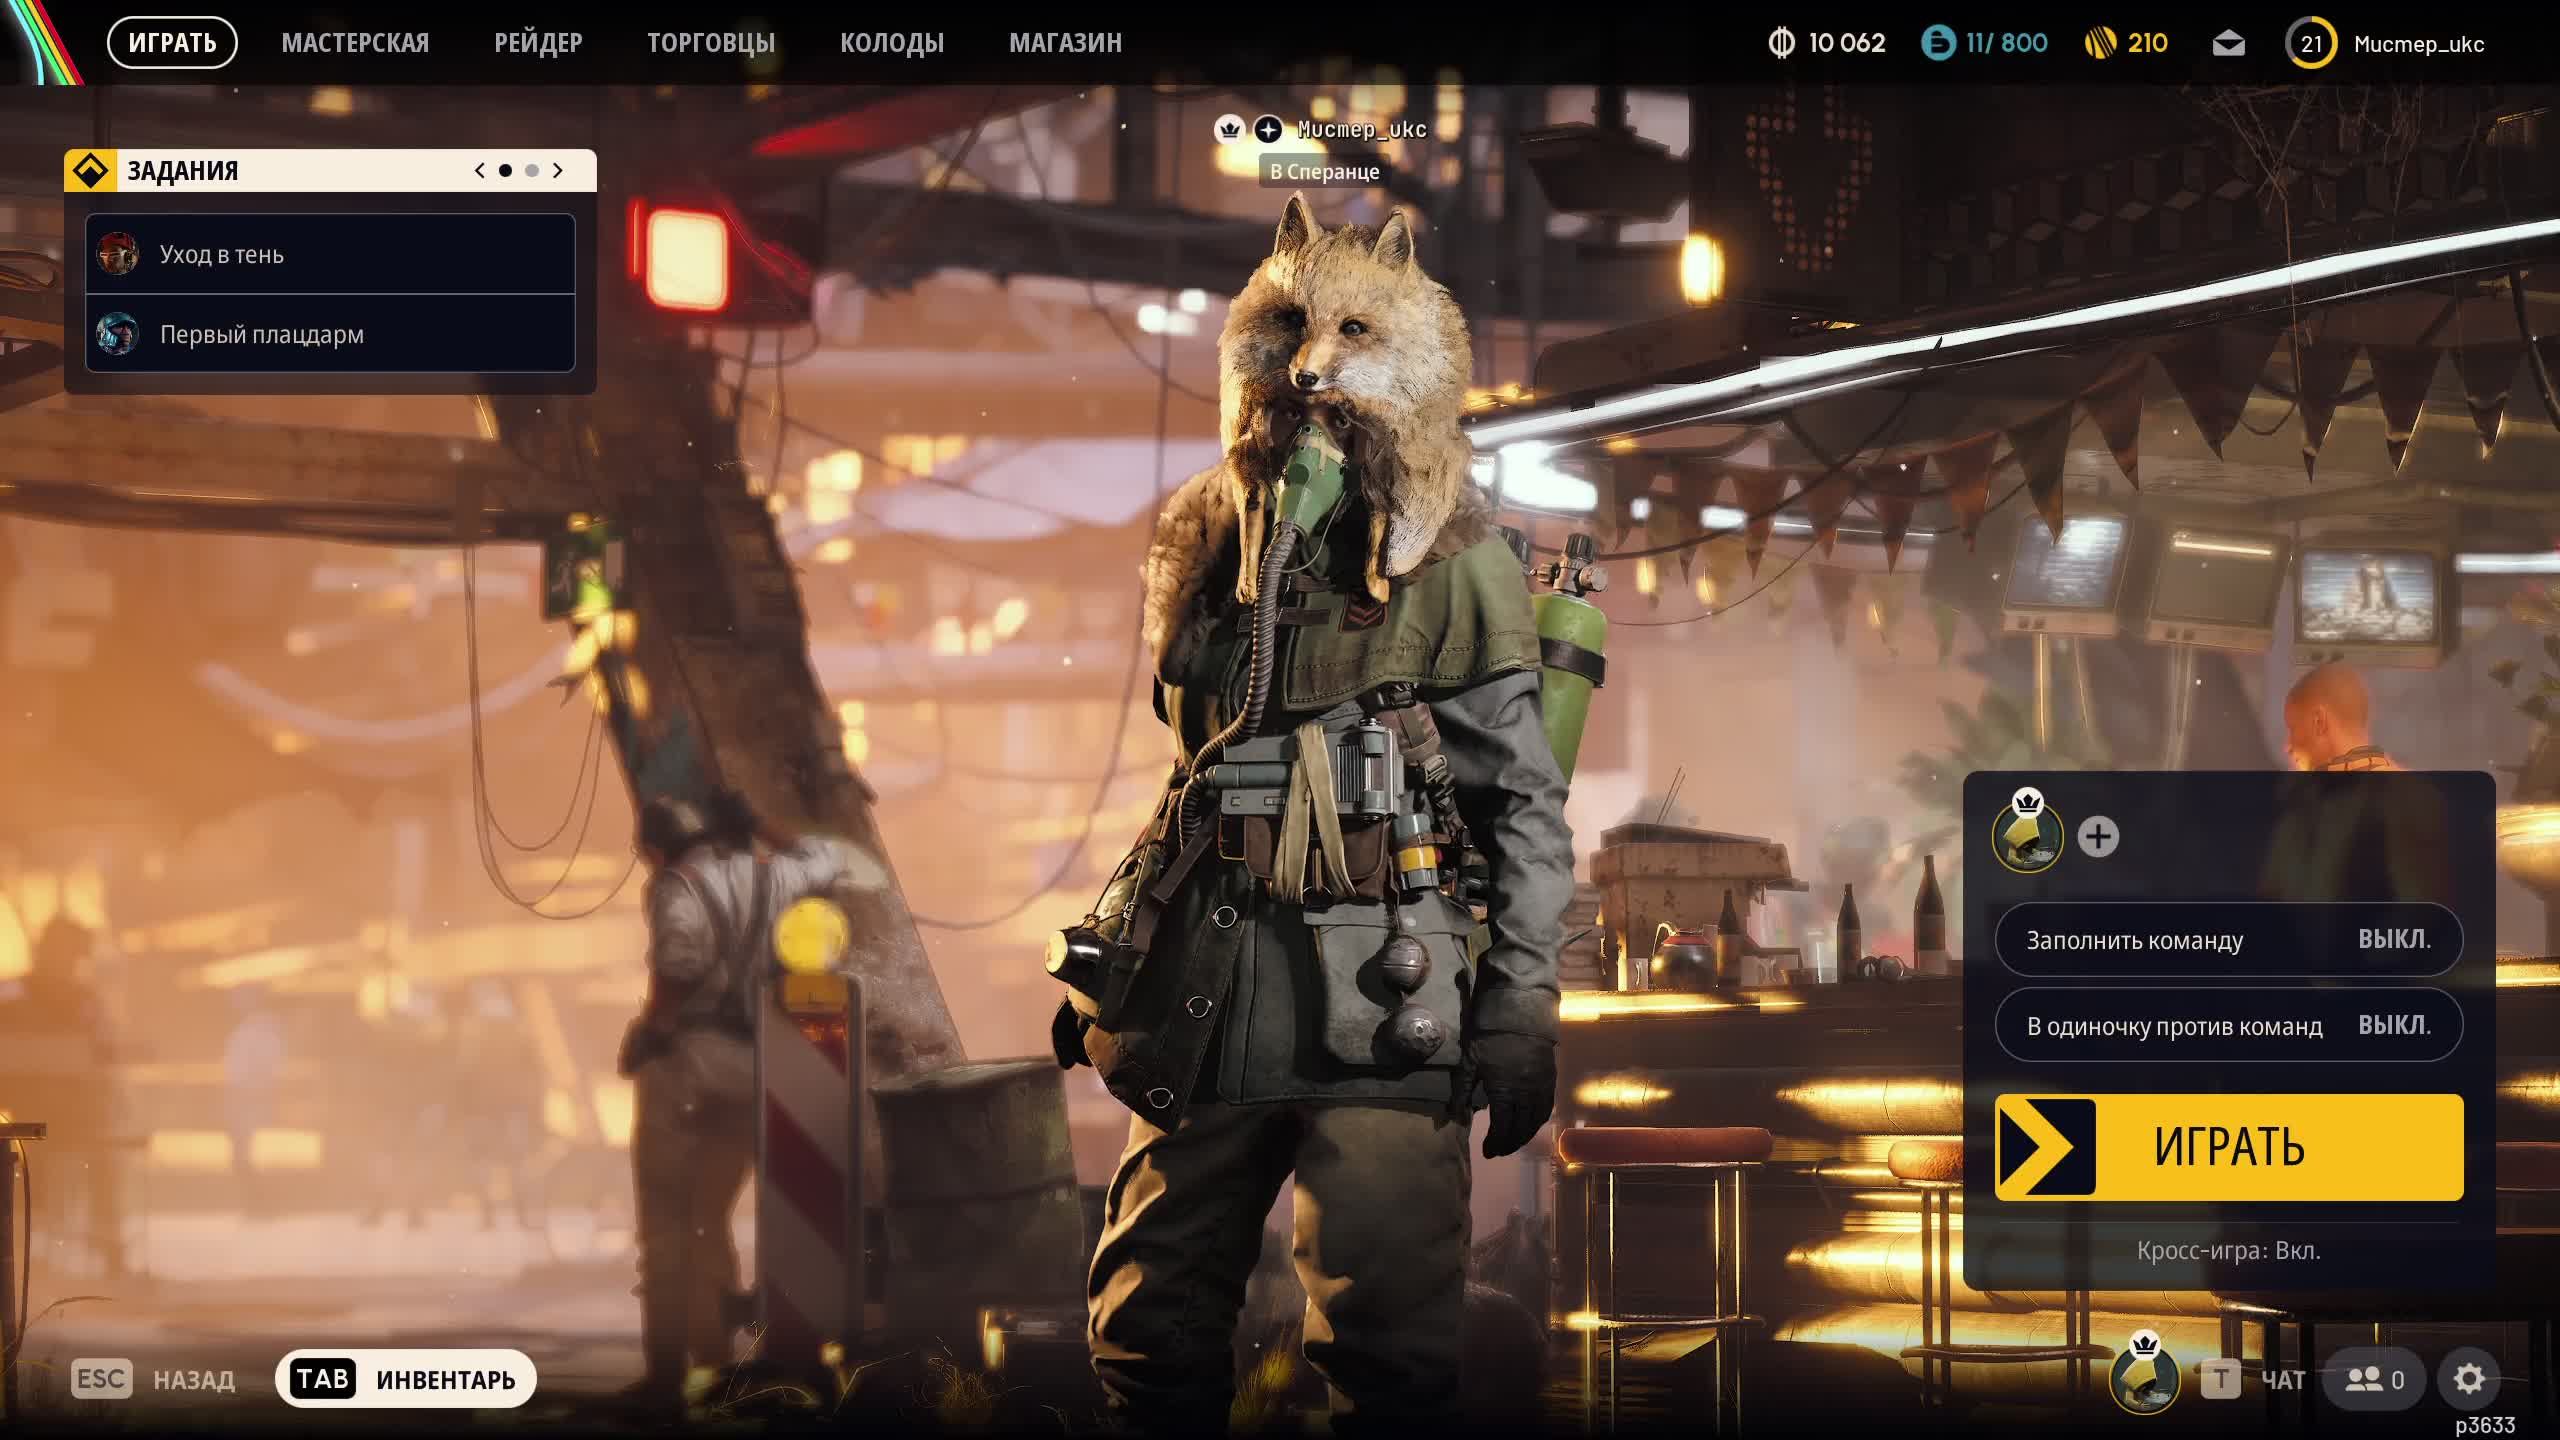Toggle Кросс-игра setting
This screenshot has width=2560, height=1440.
[2228, 1251]
